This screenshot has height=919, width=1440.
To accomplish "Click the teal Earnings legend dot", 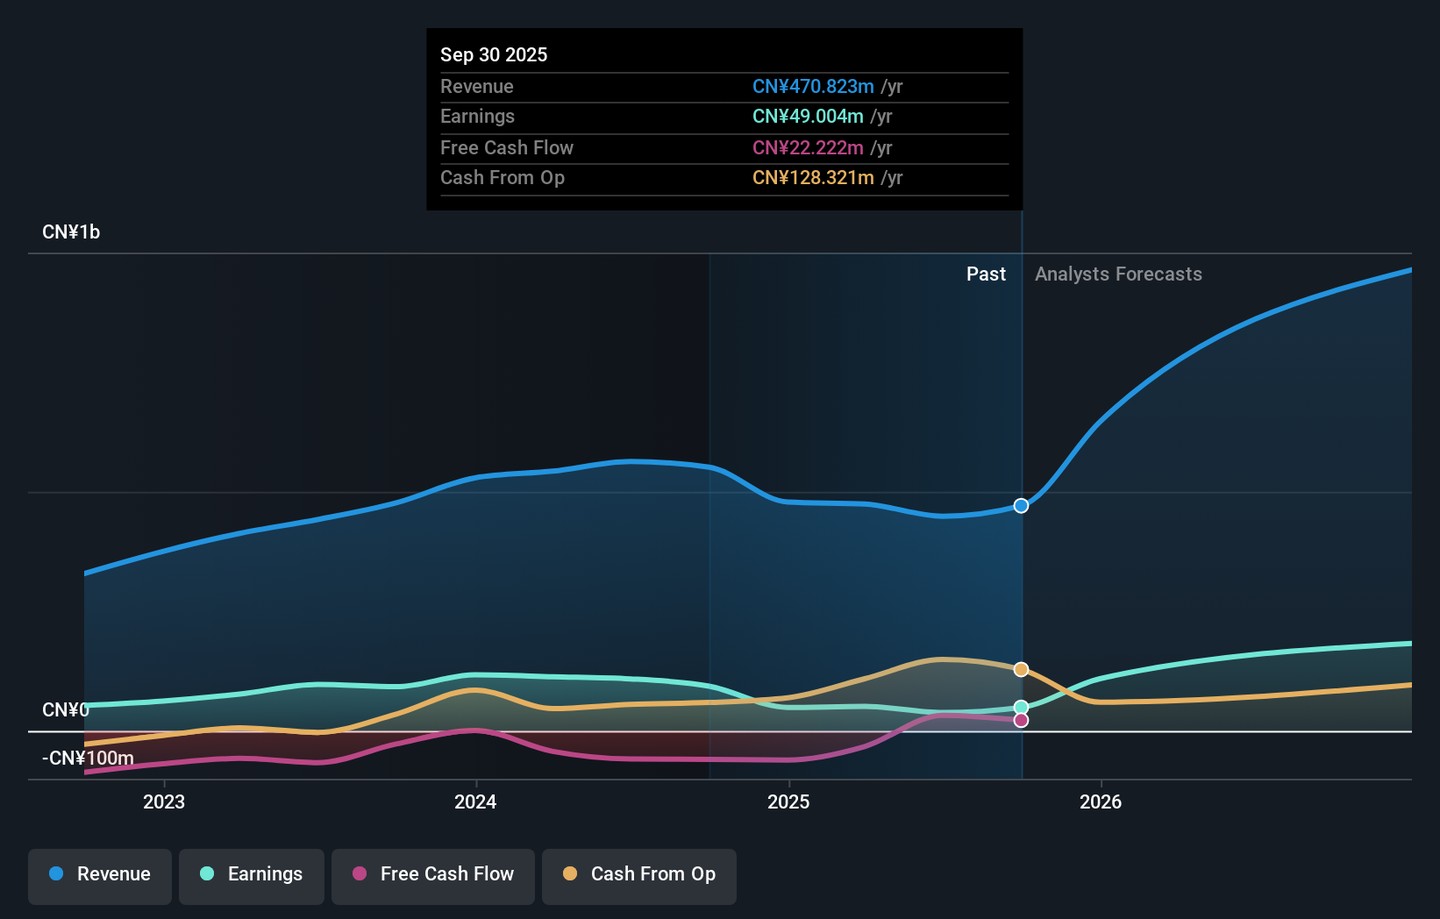I will coord(207,874).
